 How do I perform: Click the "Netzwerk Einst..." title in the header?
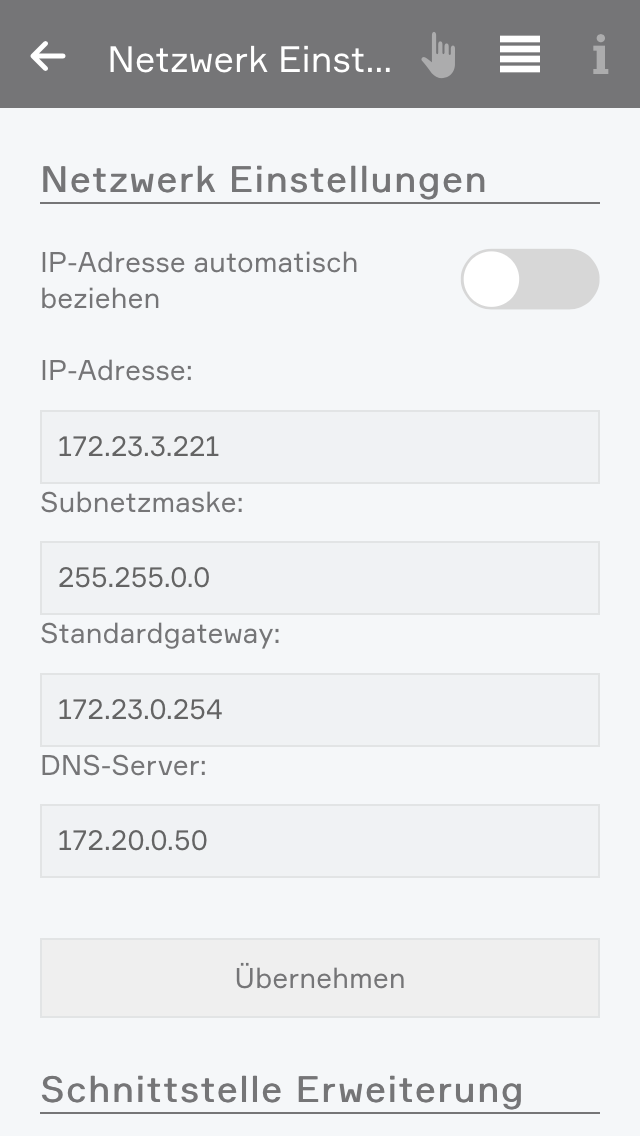tap(250, 59)
